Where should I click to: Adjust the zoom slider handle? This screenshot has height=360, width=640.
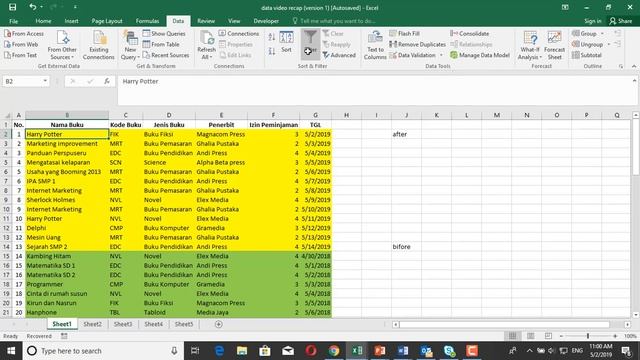[x=588, y=336]
